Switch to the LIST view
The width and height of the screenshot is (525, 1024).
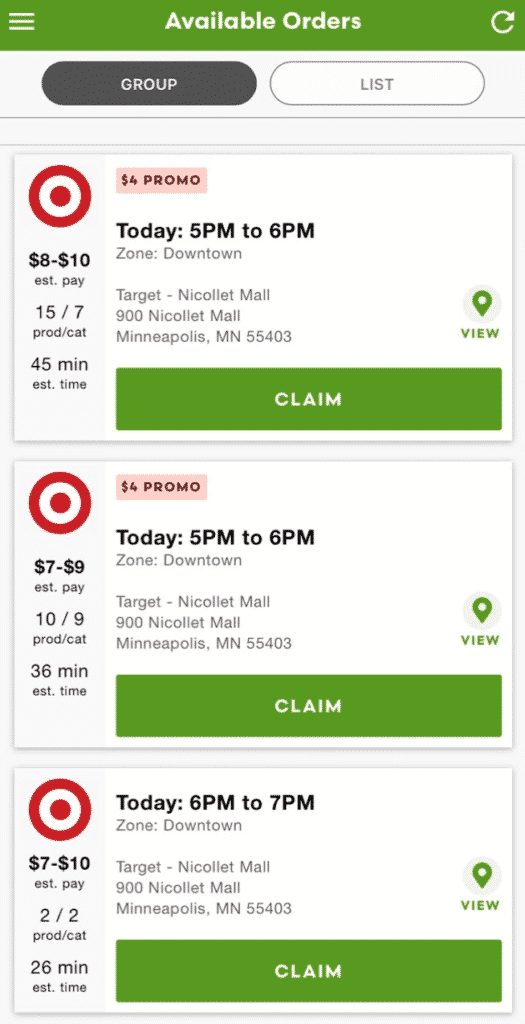coord(377,84)
